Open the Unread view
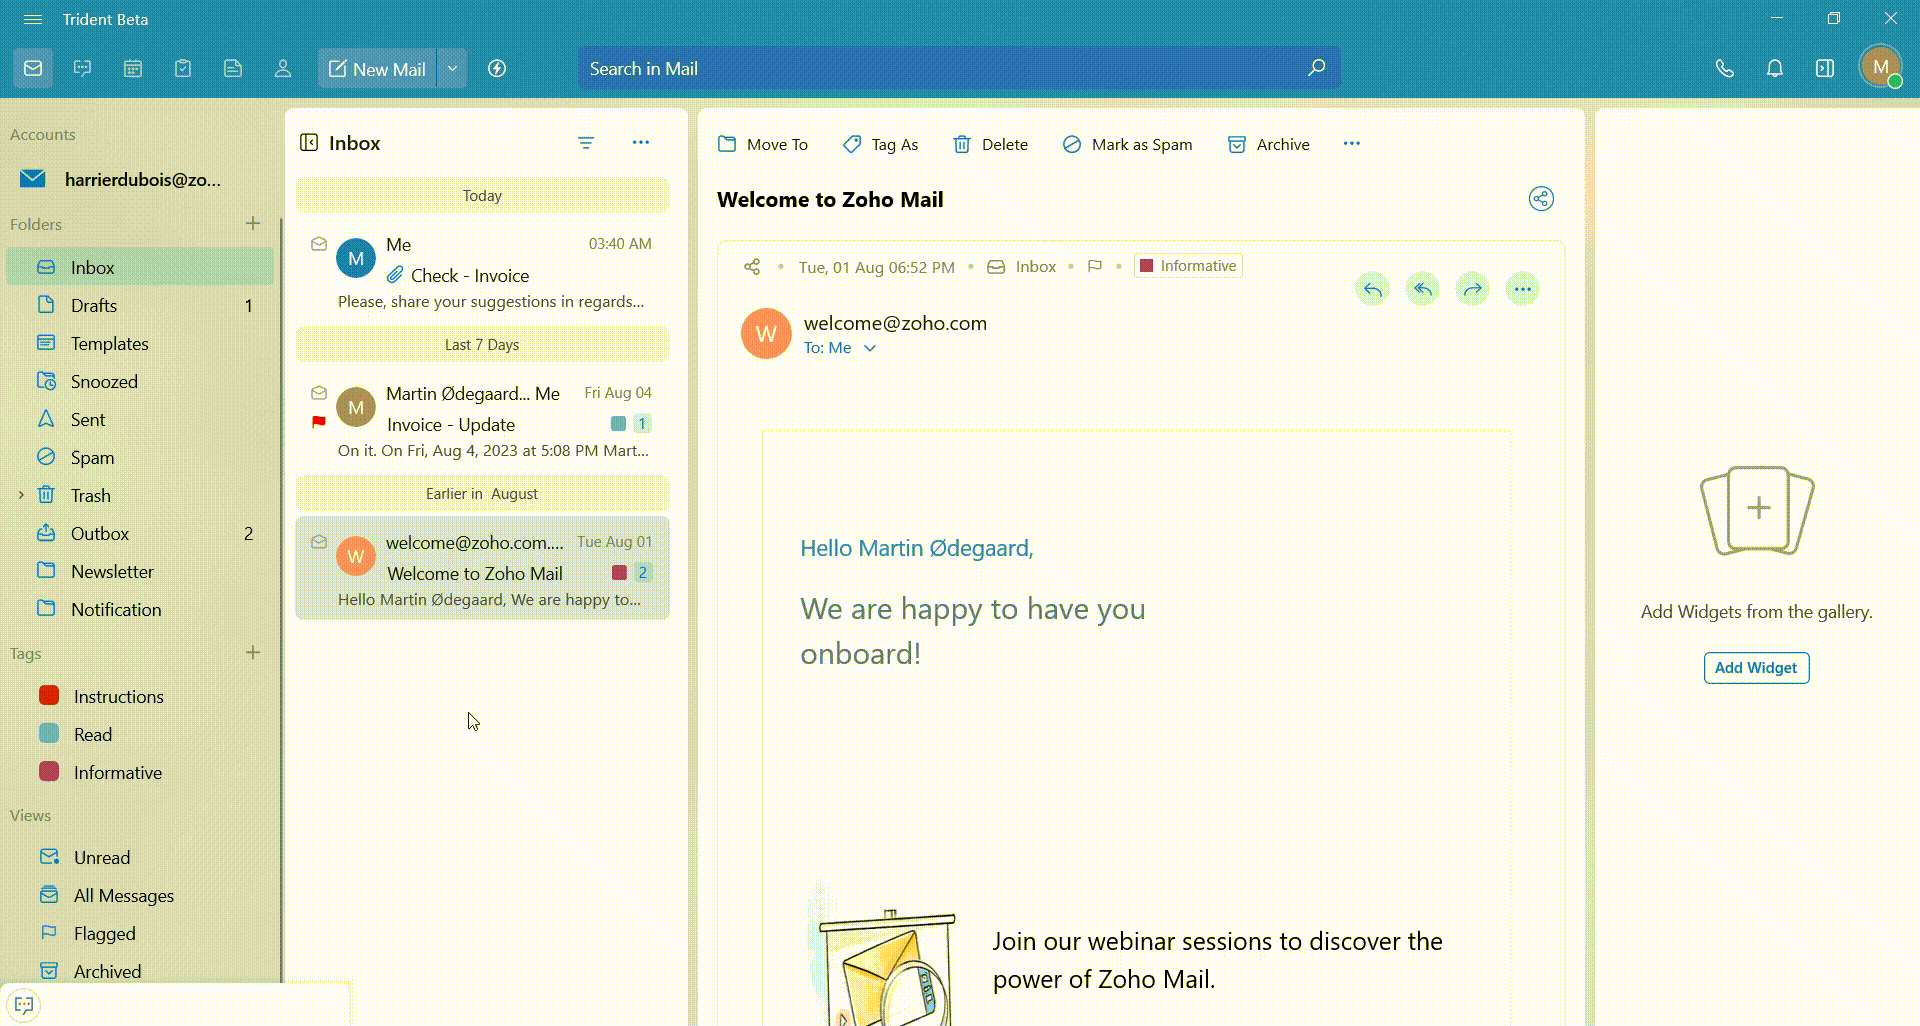The image size is (1920, 1026). pyautogui.click(x=101, y=858)
